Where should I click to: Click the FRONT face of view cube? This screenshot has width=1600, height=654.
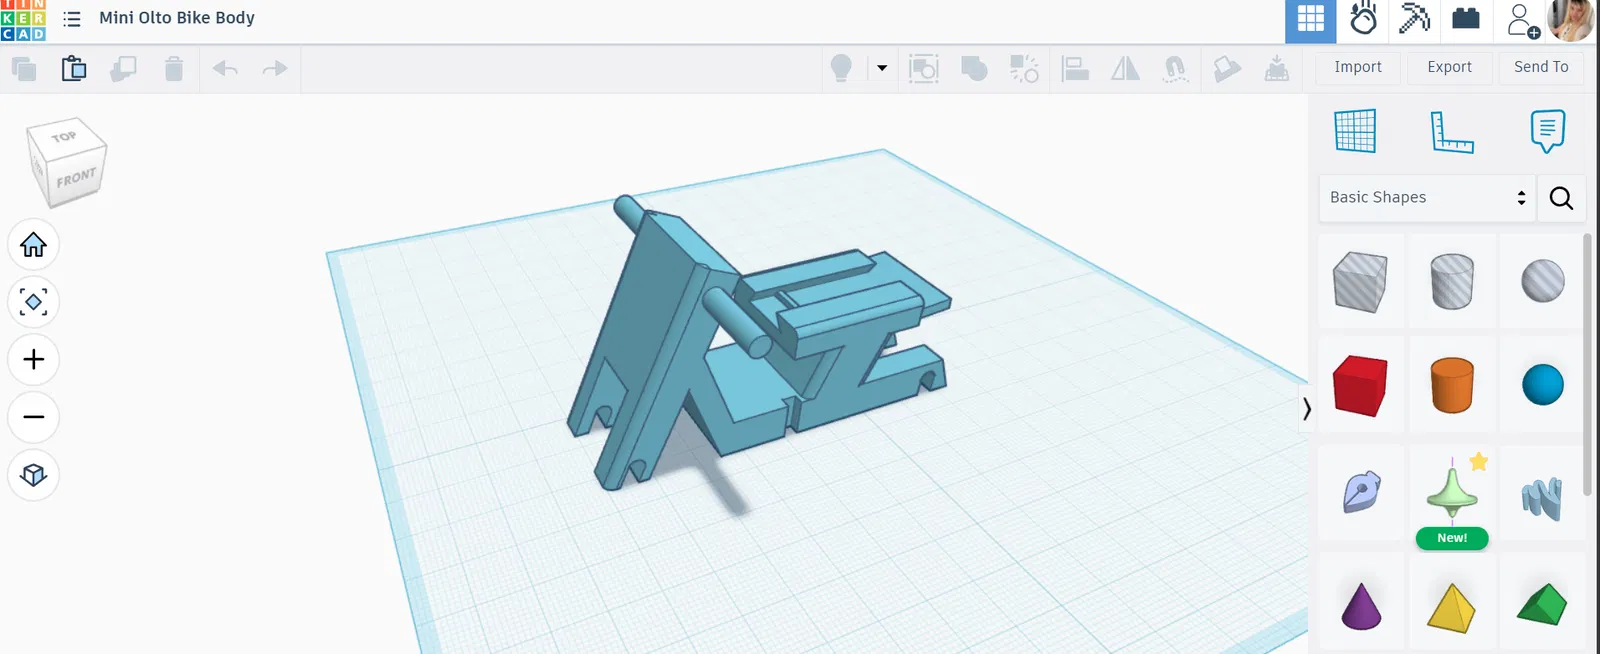[77, 178]
